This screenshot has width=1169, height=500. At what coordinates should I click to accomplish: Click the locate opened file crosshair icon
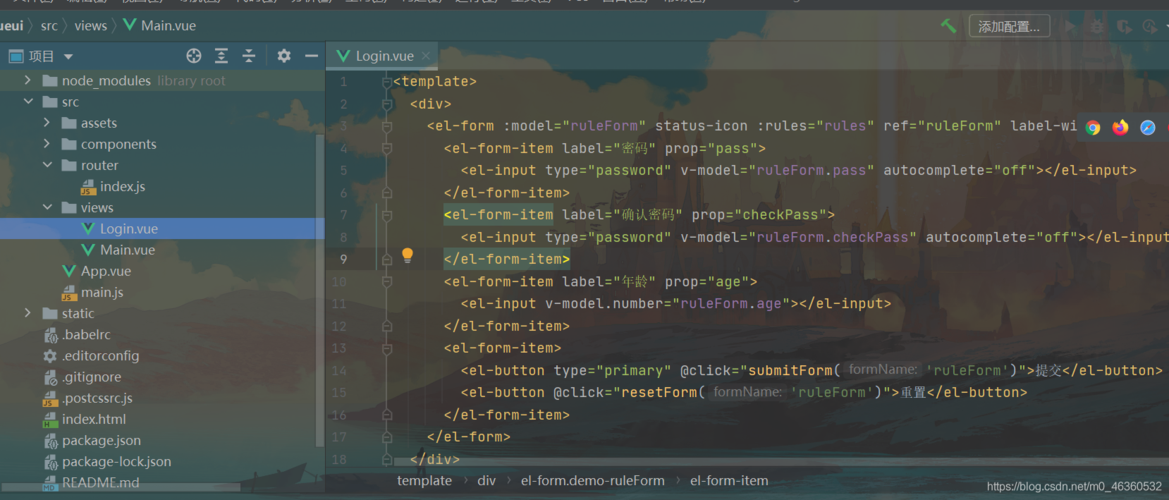(194, 56)
